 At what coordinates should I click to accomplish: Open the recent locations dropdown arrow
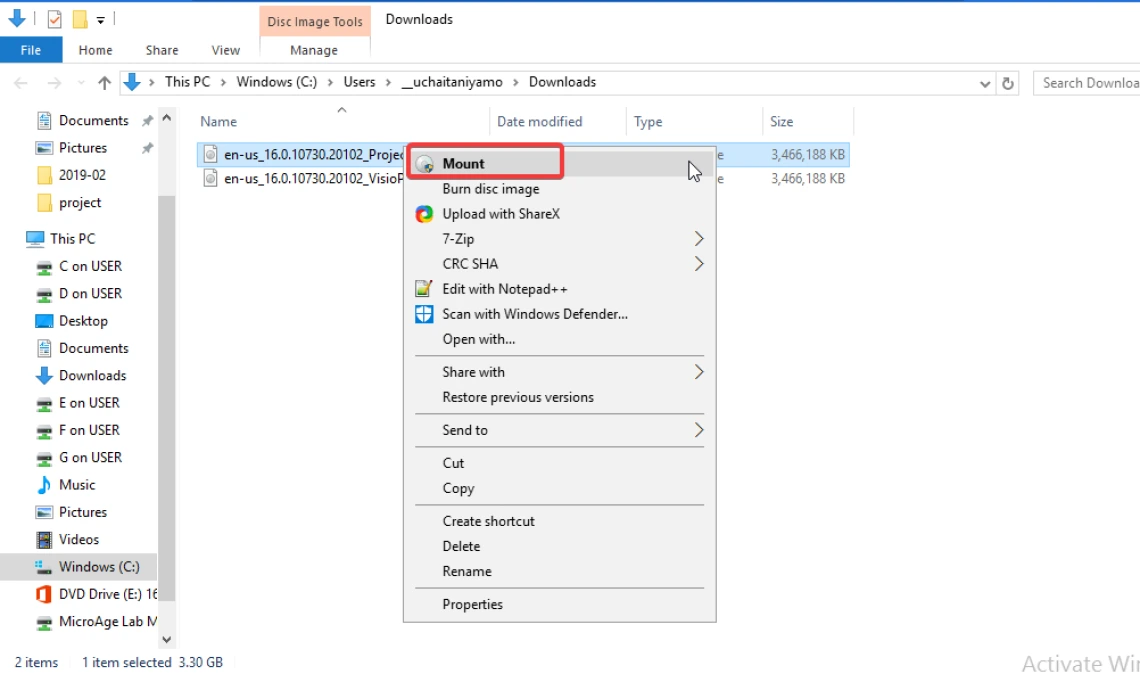[x=81, y=83]
